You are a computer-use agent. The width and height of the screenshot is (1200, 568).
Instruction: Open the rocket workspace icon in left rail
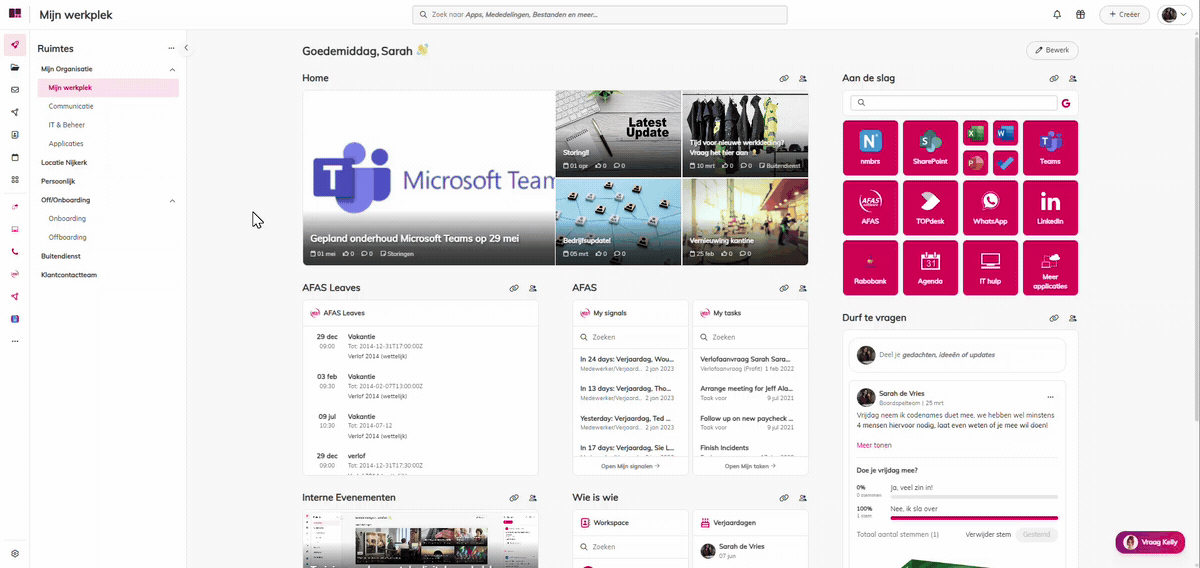point(15,45)
